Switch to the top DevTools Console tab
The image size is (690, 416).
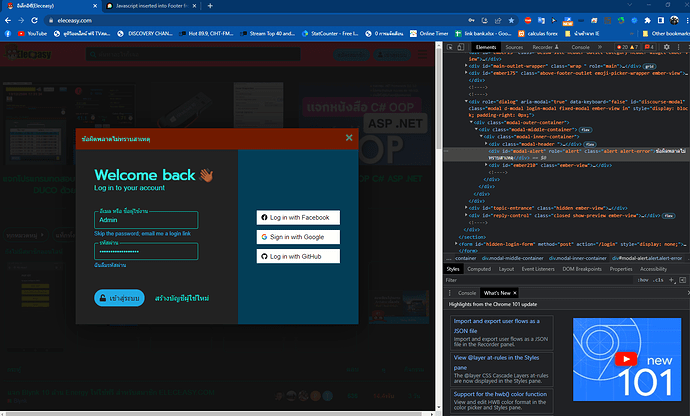click(x=580, y=47)
